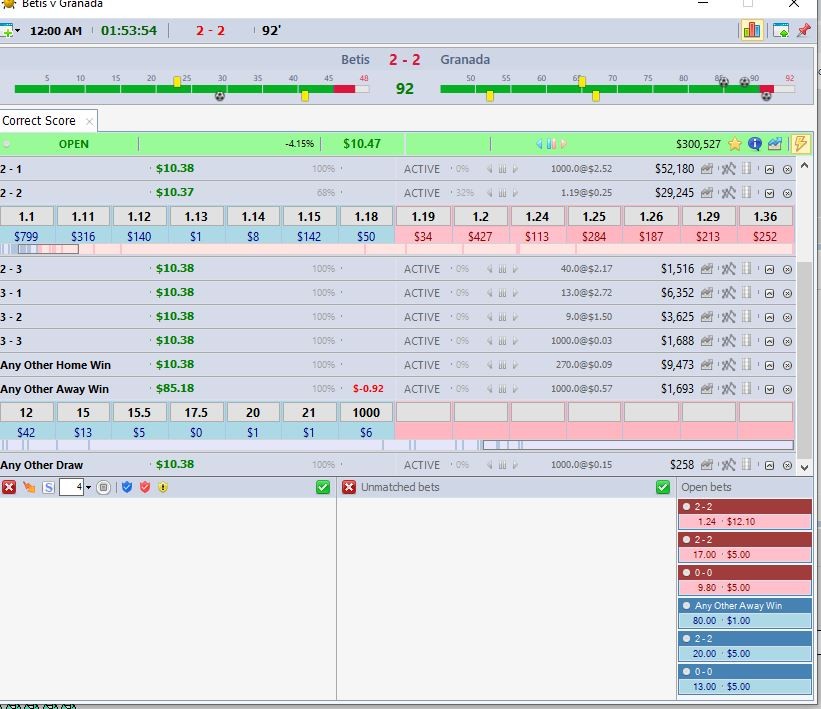Click the red pushpin icon
This screenshot has width=821, height=709.
pos(803,30)
